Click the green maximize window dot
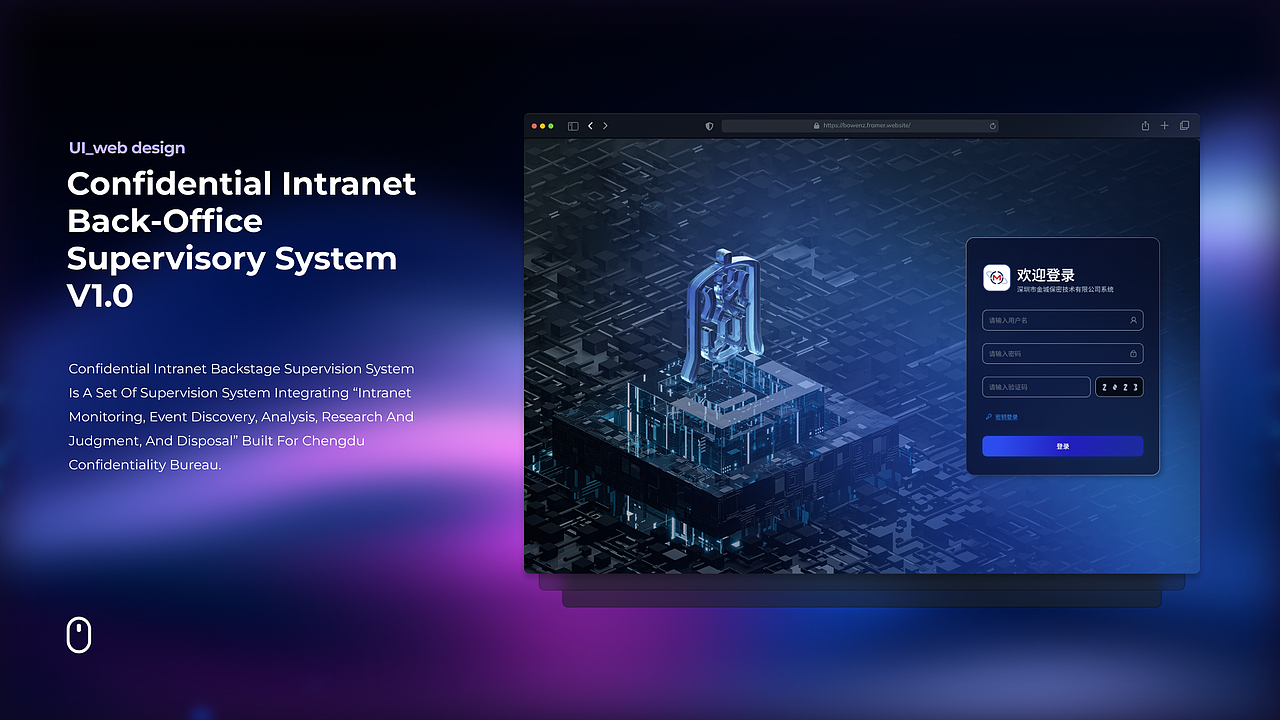 [x=551, y=126]
